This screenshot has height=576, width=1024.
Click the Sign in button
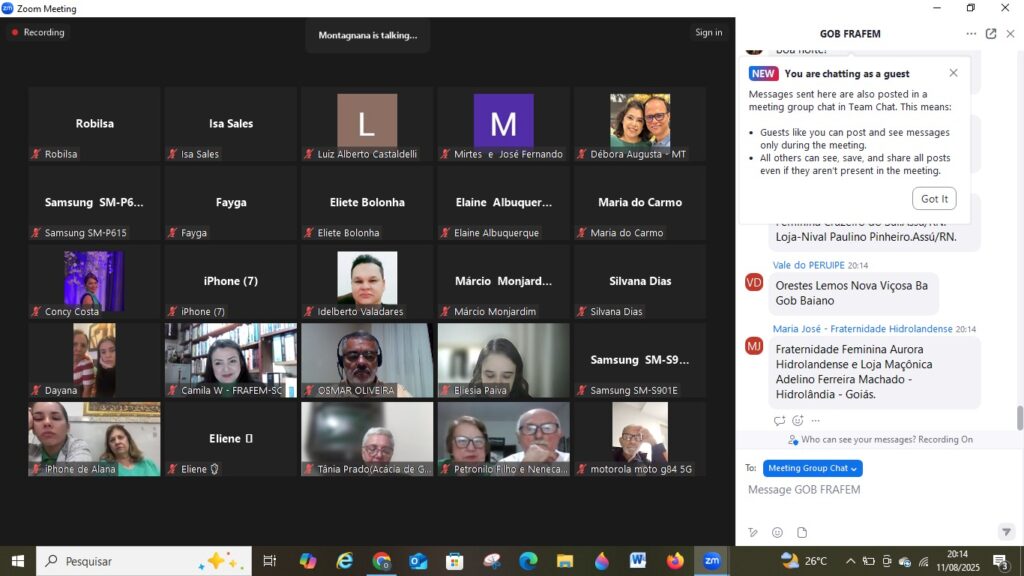pos(708,32)
